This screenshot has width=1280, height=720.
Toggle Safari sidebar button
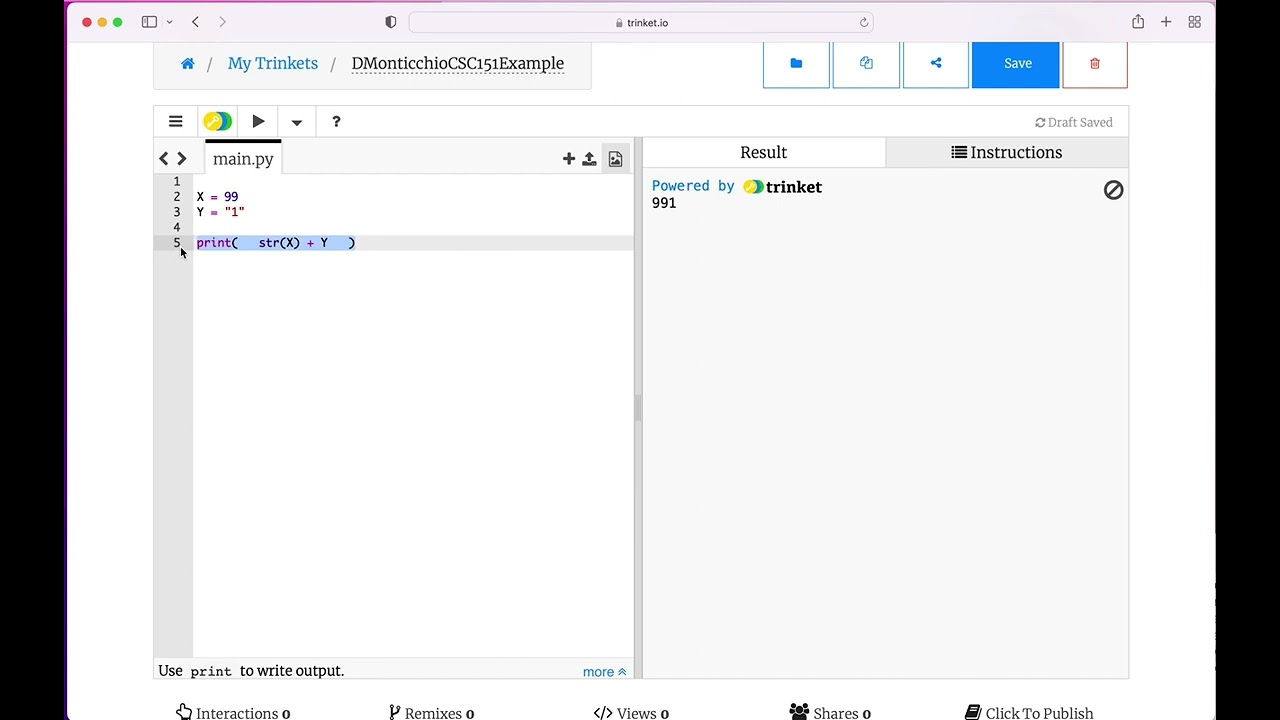[x=149, y=22]
